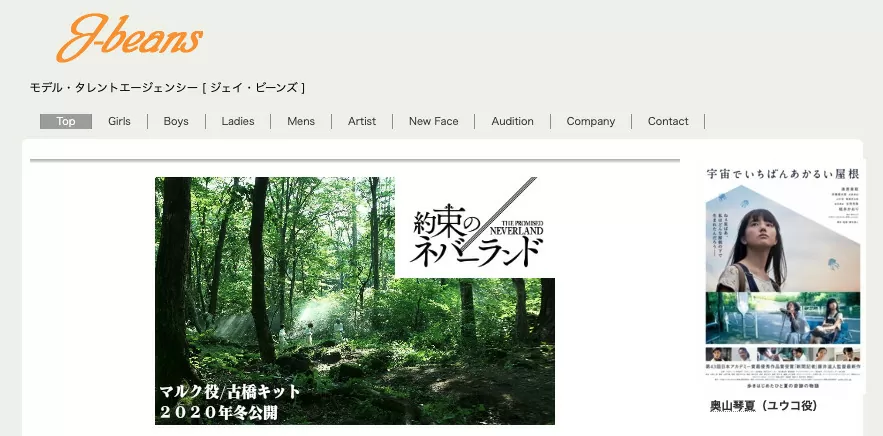Open the New Face page
The height and width of the screenshot is (436, 883).
(x=434, y=121)
